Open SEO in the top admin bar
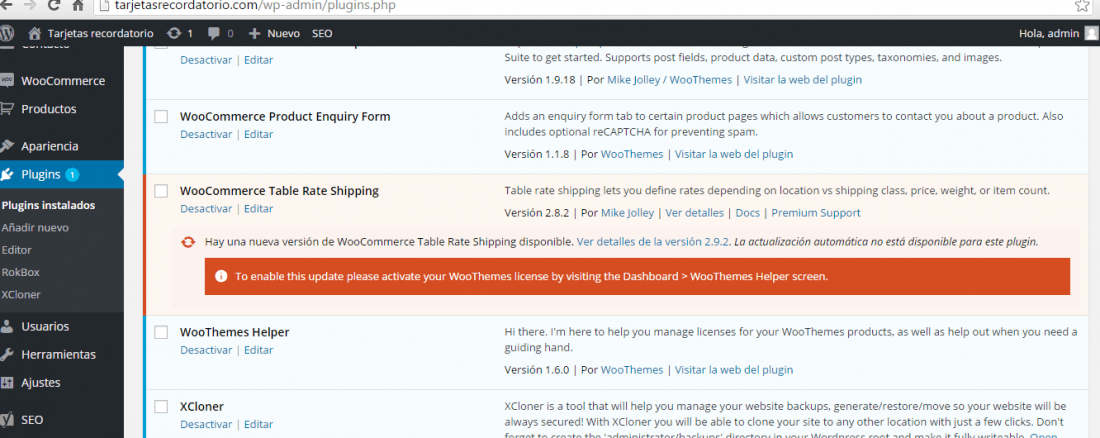 (x=322, y=33)
